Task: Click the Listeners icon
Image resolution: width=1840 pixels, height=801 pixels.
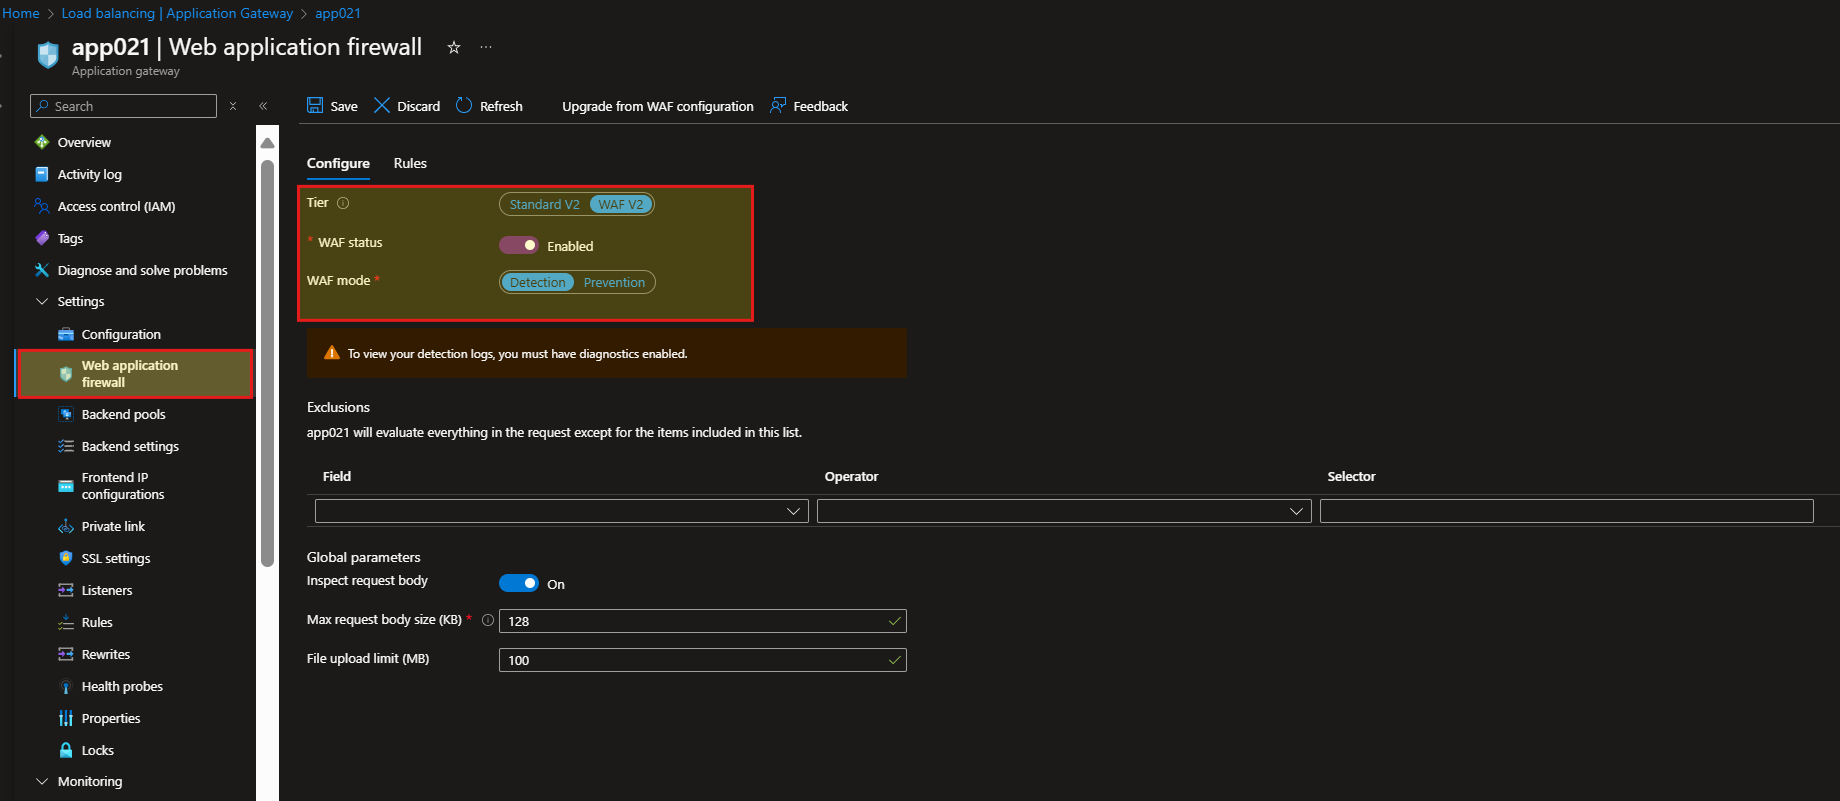Action: [x=66, y=590]
